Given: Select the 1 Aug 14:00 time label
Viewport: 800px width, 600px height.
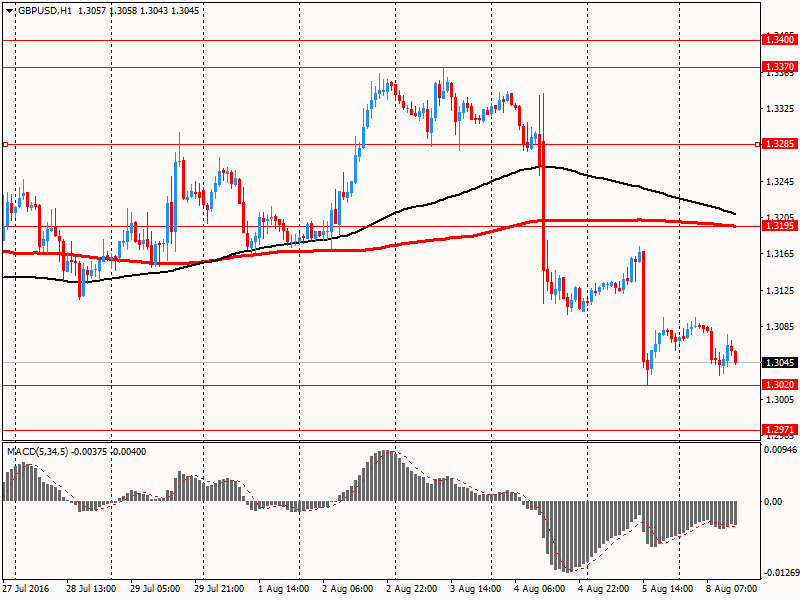Looking at the screenshot, I should [283, 589].
